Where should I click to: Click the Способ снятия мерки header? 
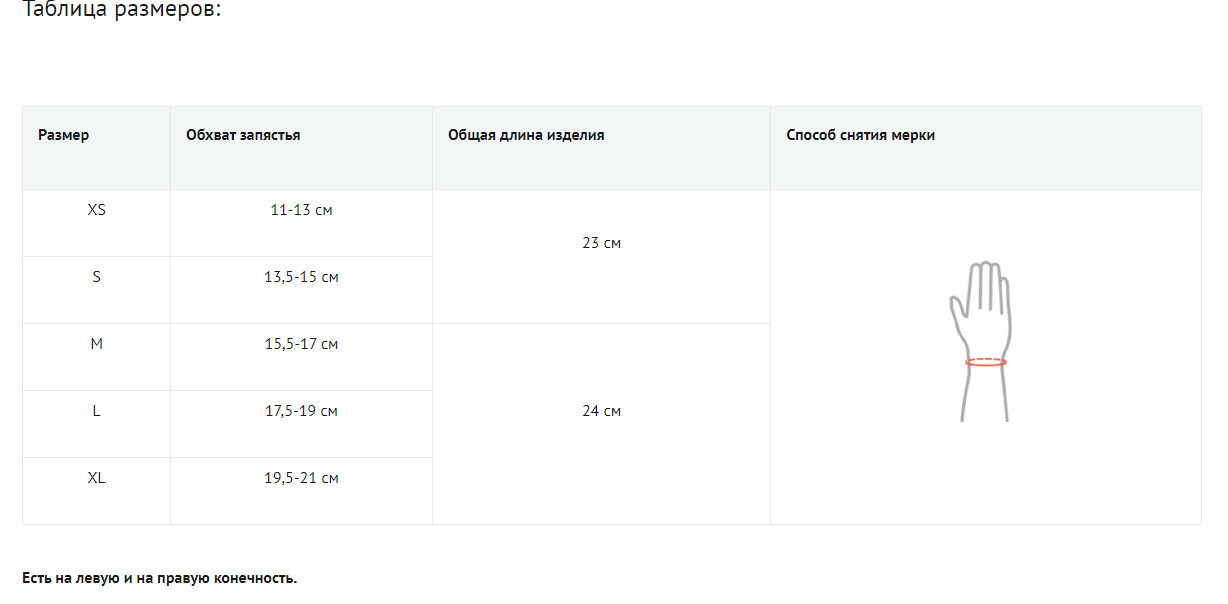tap(860, 135)
